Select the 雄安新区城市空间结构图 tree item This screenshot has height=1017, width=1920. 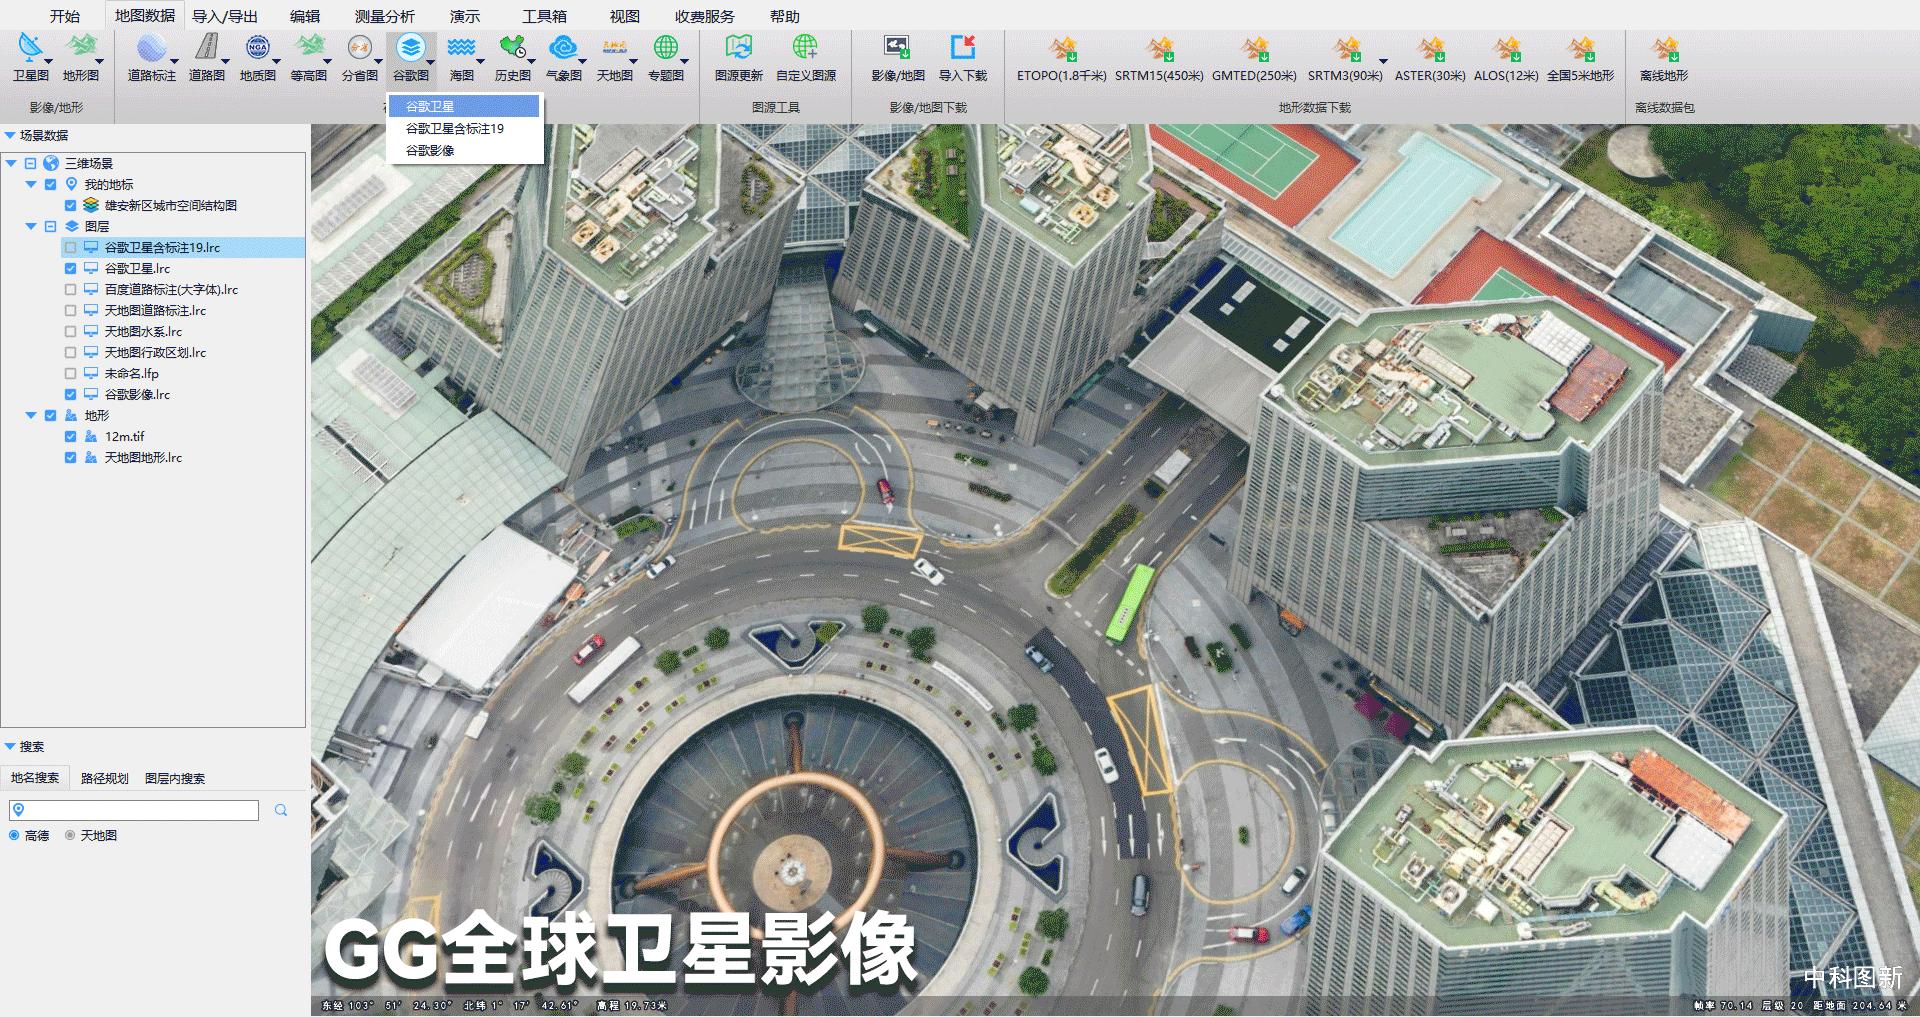pyautogui.click(x=171, y=205)
